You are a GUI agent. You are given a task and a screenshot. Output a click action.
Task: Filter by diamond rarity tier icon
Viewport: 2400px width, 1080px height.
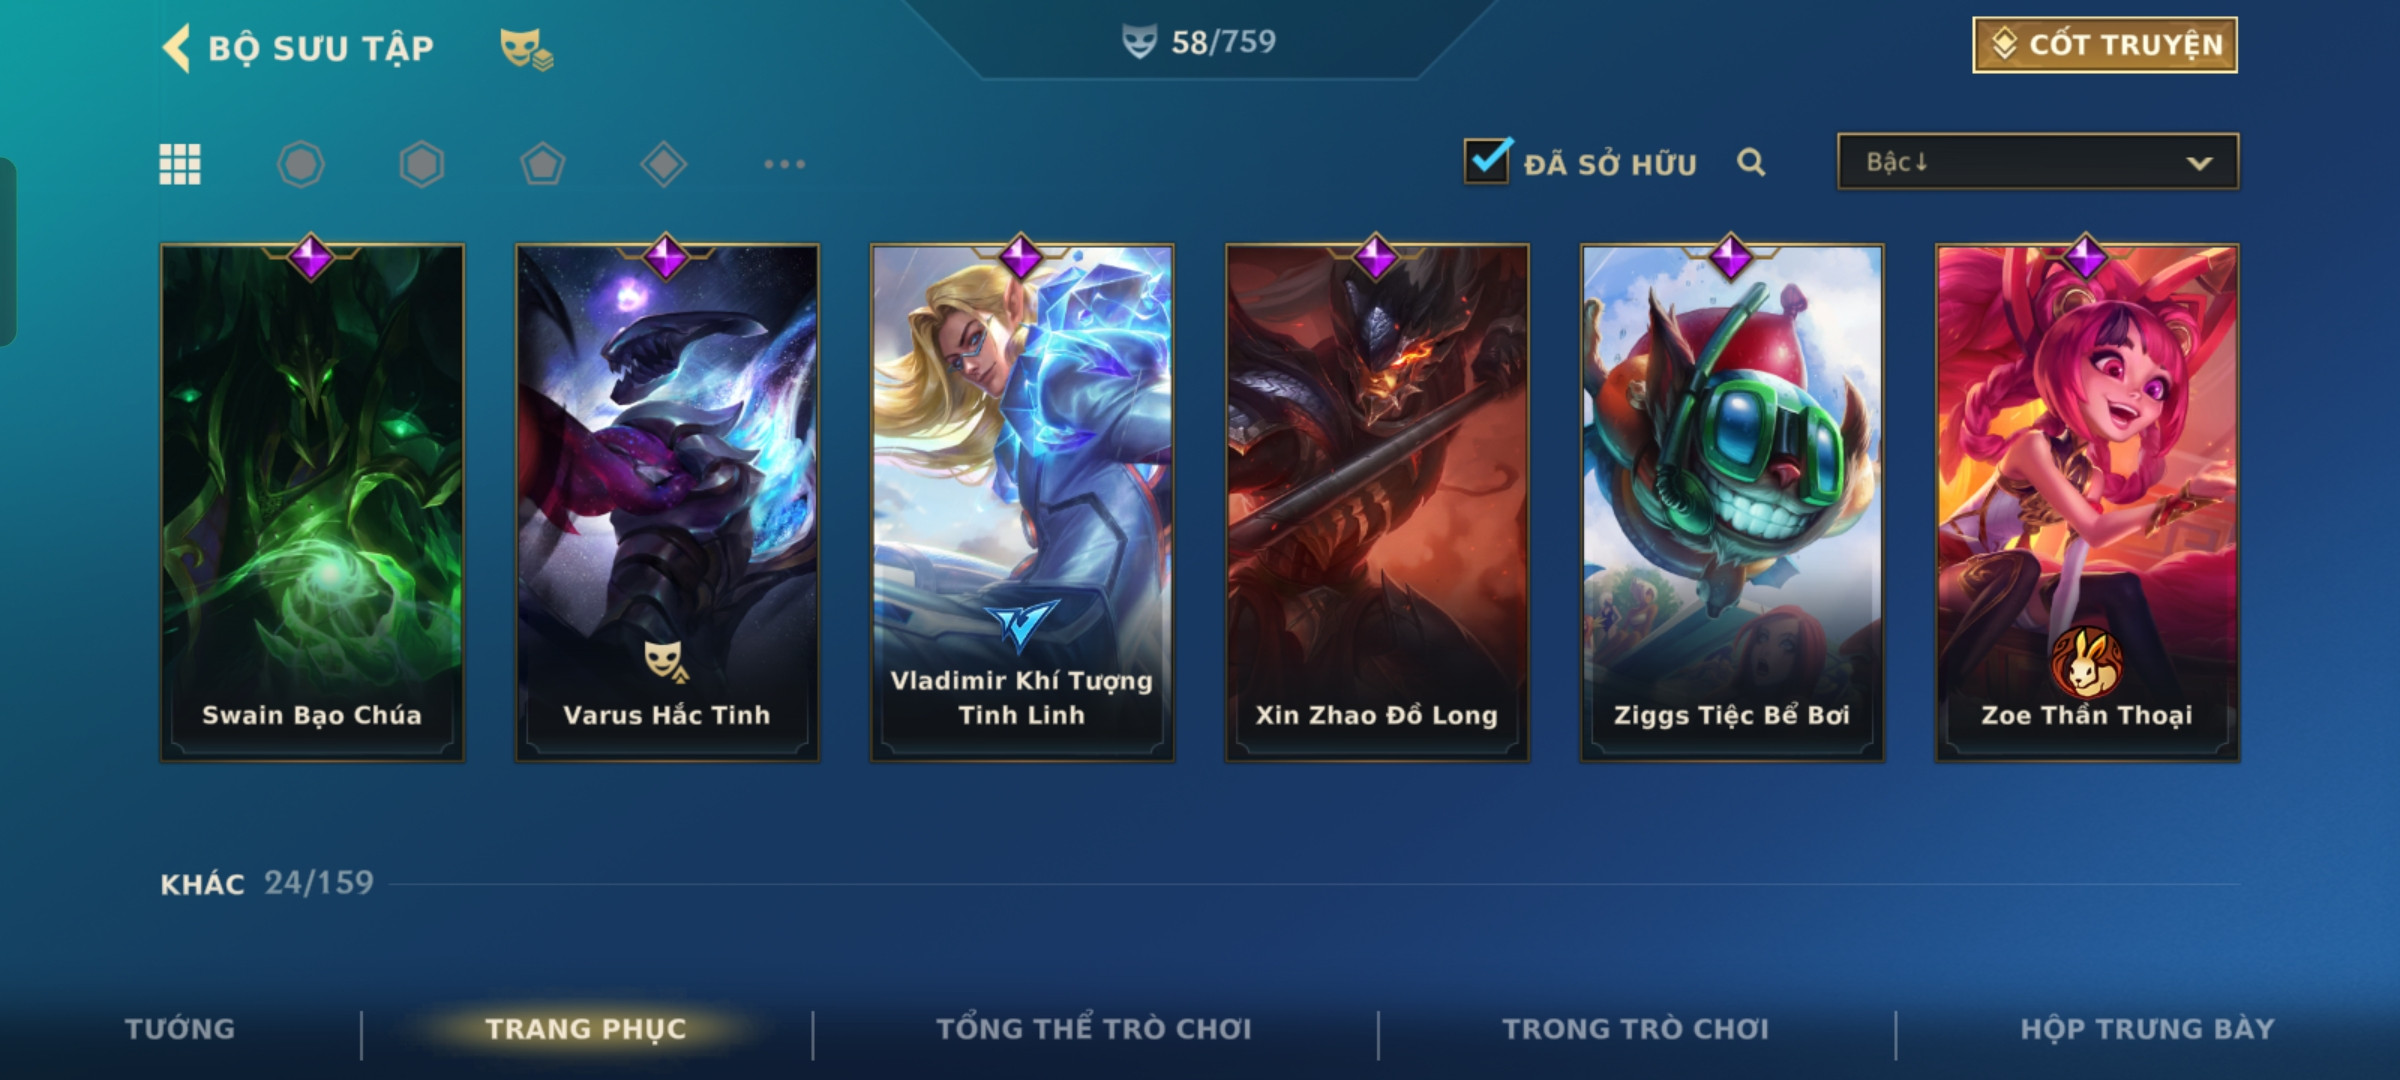click(664, 164)
